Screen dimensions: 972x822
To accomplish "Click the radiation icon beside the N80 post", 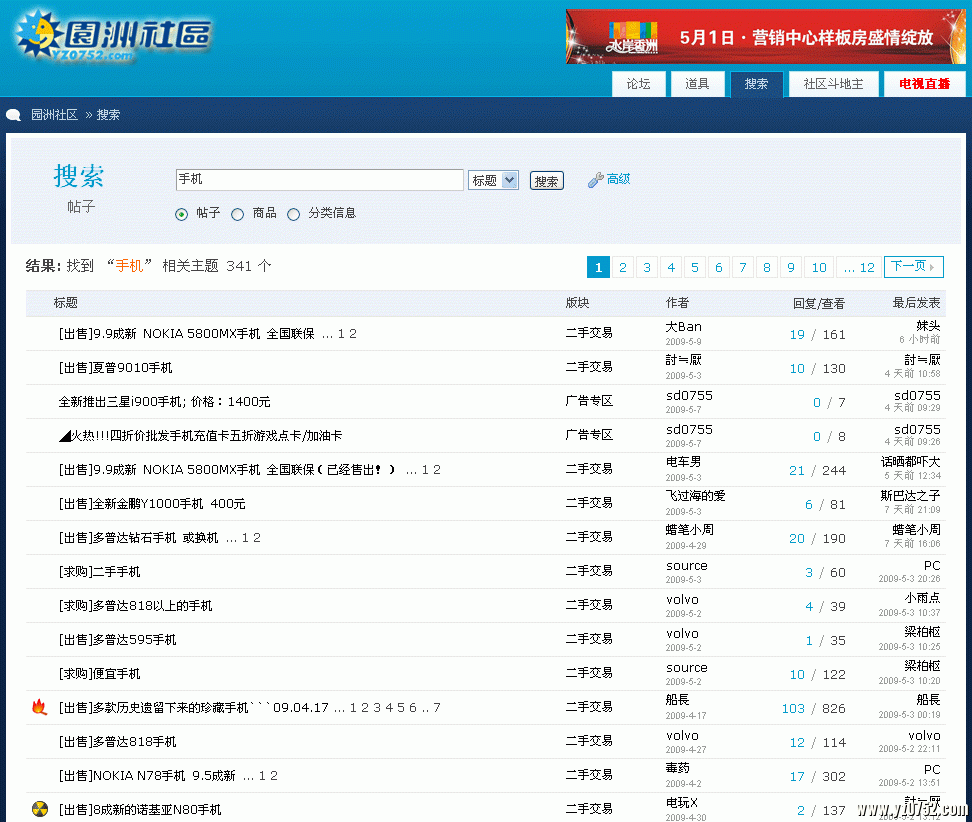I will click(x=39, y=809).
